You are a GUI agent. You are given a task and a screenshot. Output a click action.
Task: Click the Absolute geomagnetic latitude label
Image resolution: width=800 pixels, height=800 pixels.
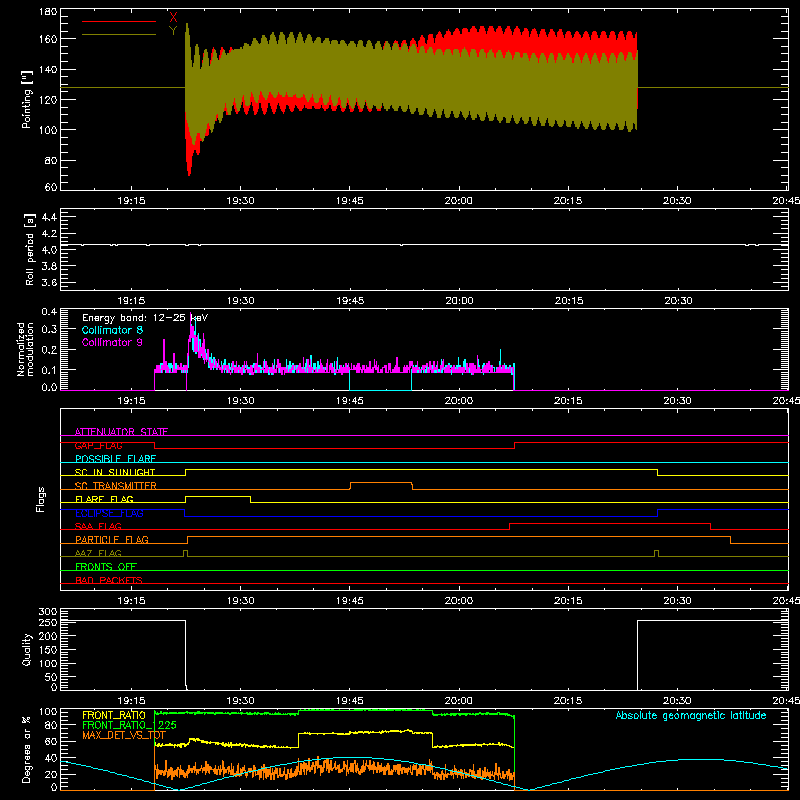pyautogui.click(x=691, y=715)
